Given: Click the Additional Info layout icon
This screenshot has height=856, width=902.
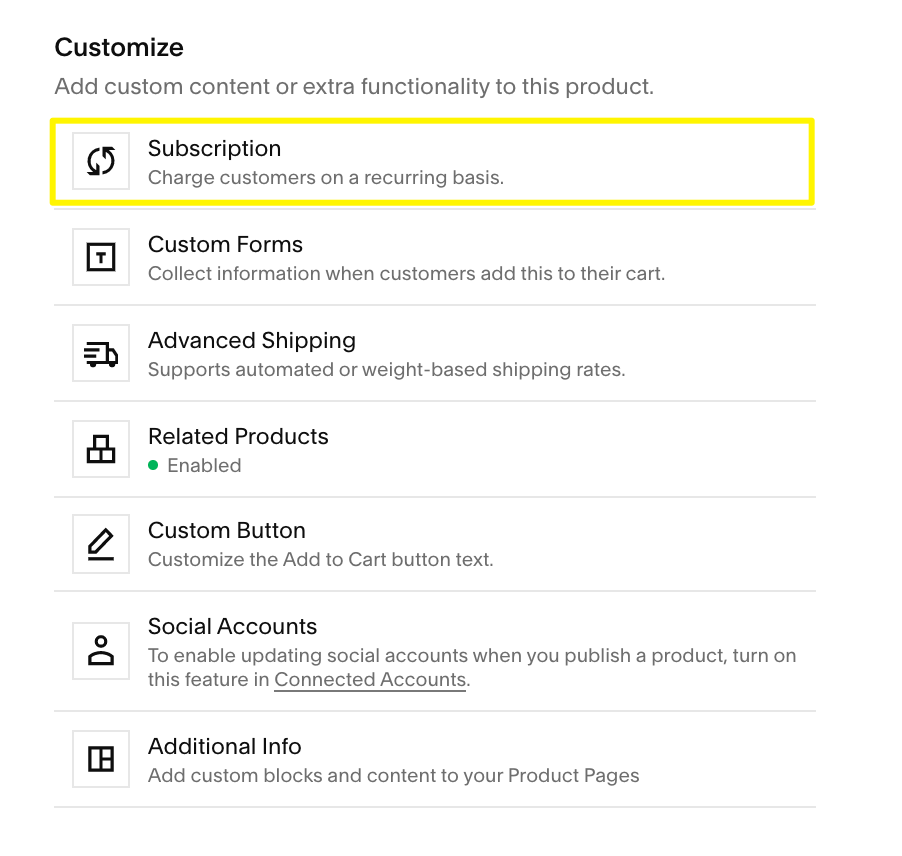Looking at the screenshot, I should click(101, 759).
